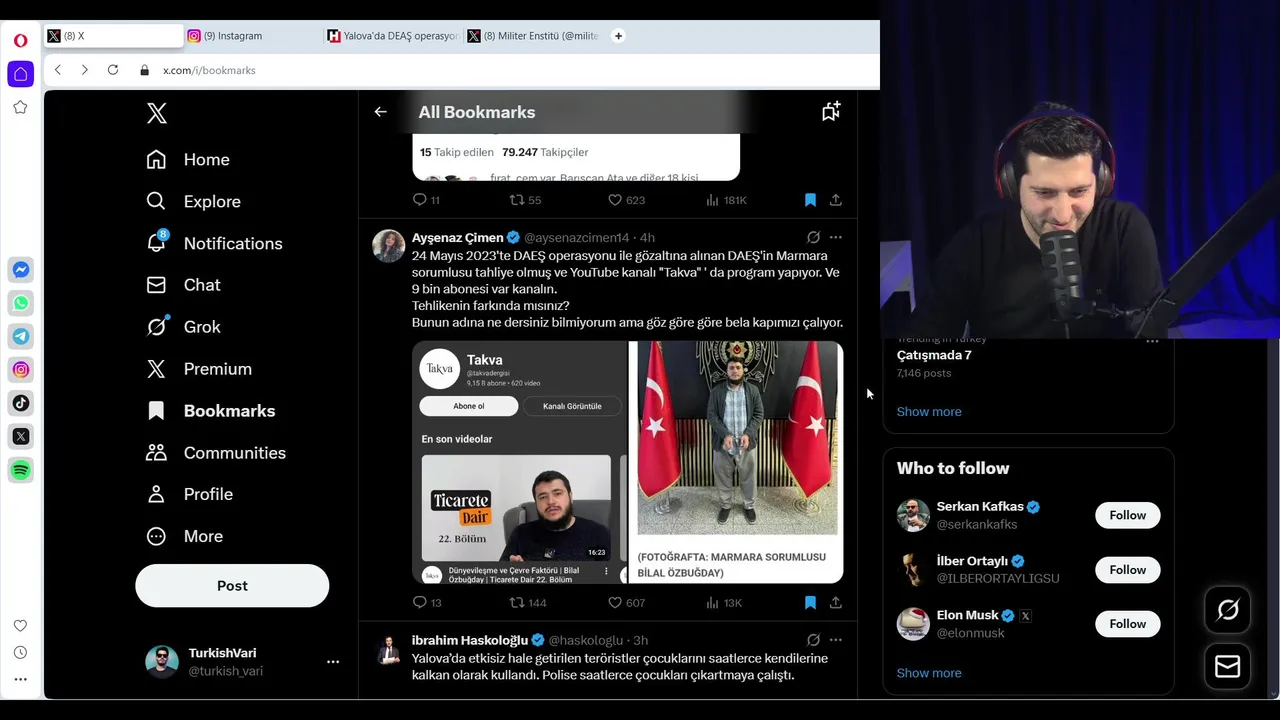1280x720 pixels.
Task: Open Opera main menu logo
Action: point(20,41)
